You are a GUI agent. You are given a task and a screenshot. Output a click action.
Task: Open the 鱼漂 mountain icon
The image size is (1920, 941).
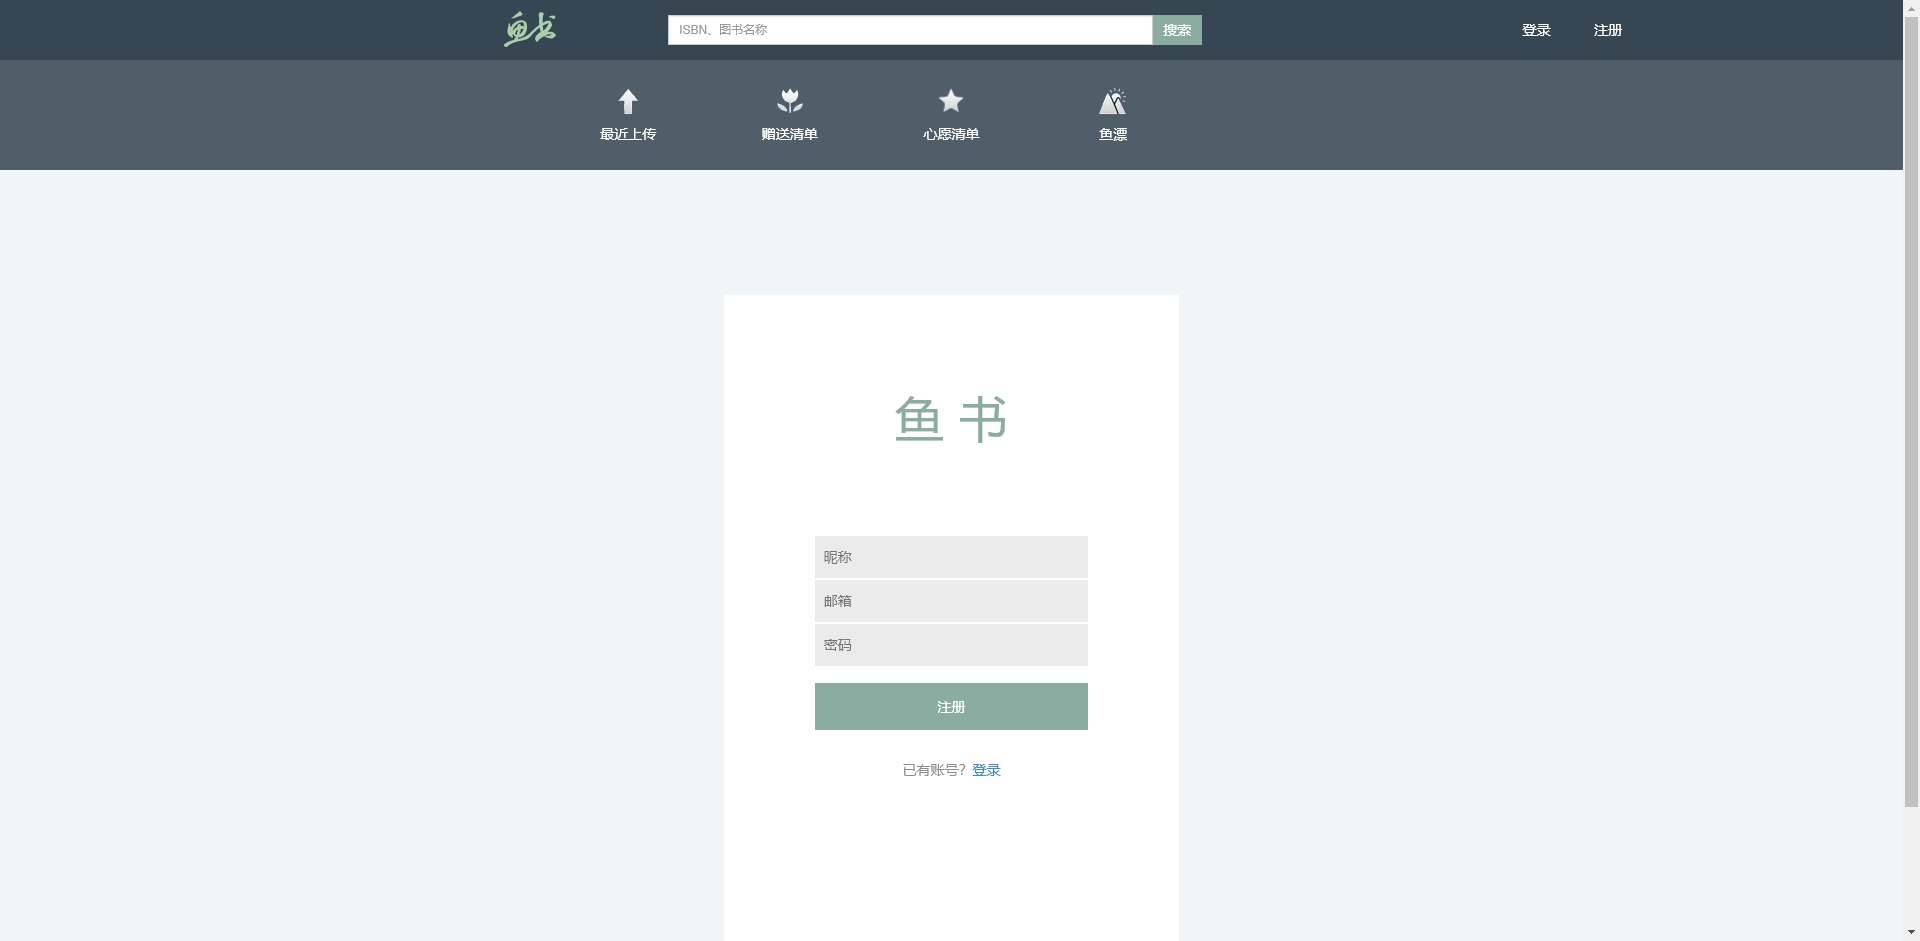coord(1113,101)
